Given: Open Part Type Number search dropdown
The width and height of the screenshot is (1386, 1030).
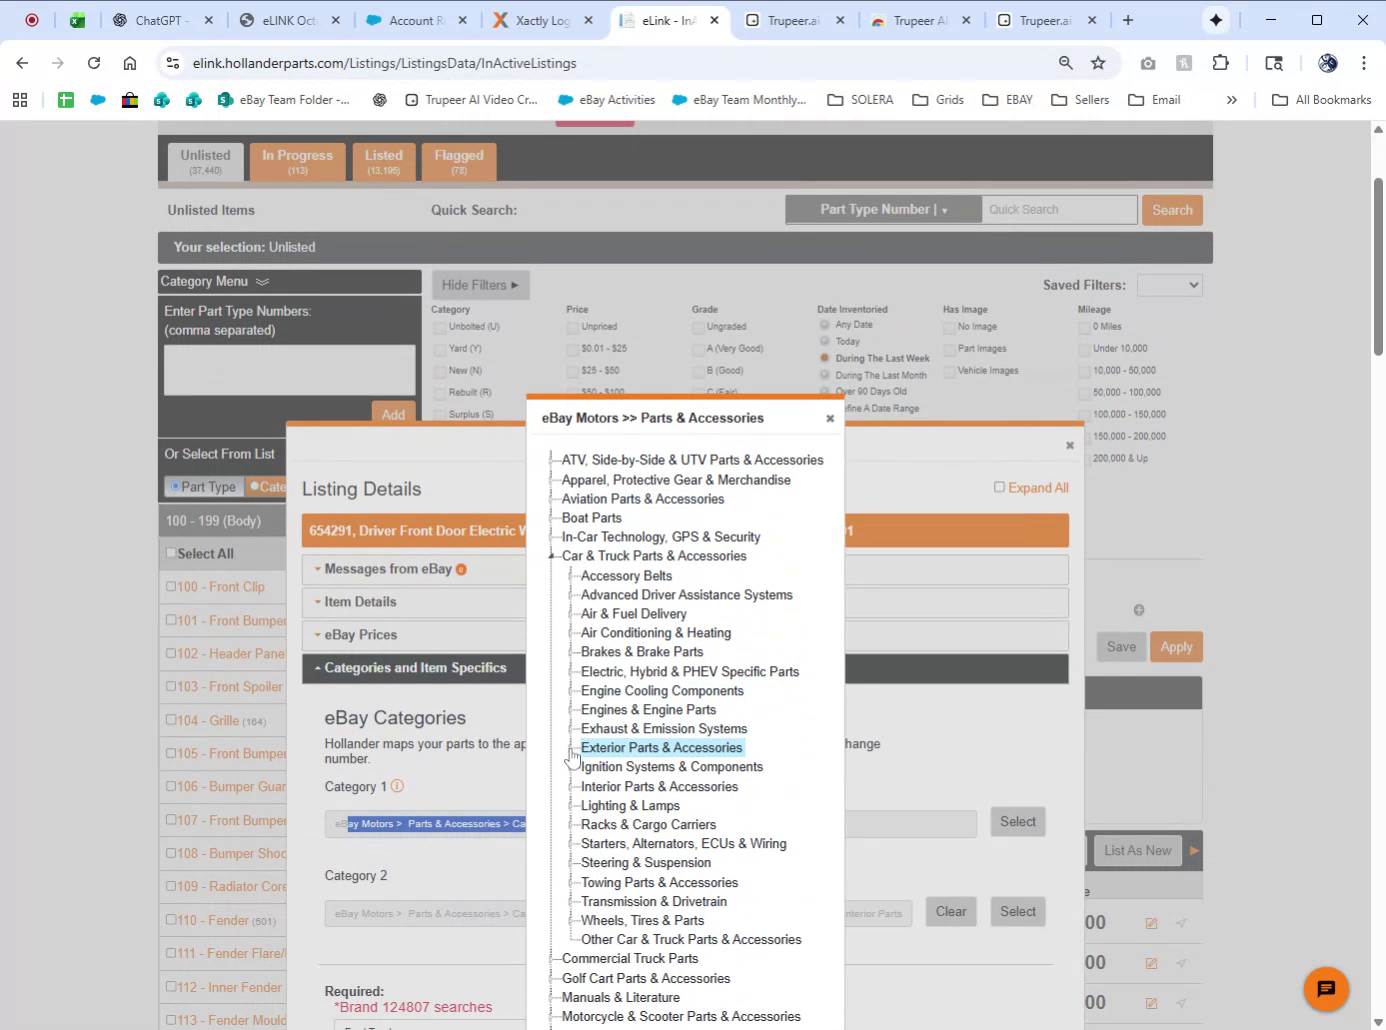Looking at the screenshot, I should (883, 209).
